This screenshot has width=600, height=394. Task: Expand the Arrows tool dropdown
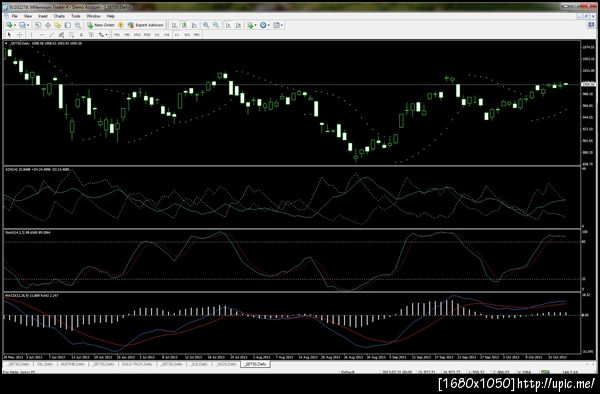(x=106, y=35)
